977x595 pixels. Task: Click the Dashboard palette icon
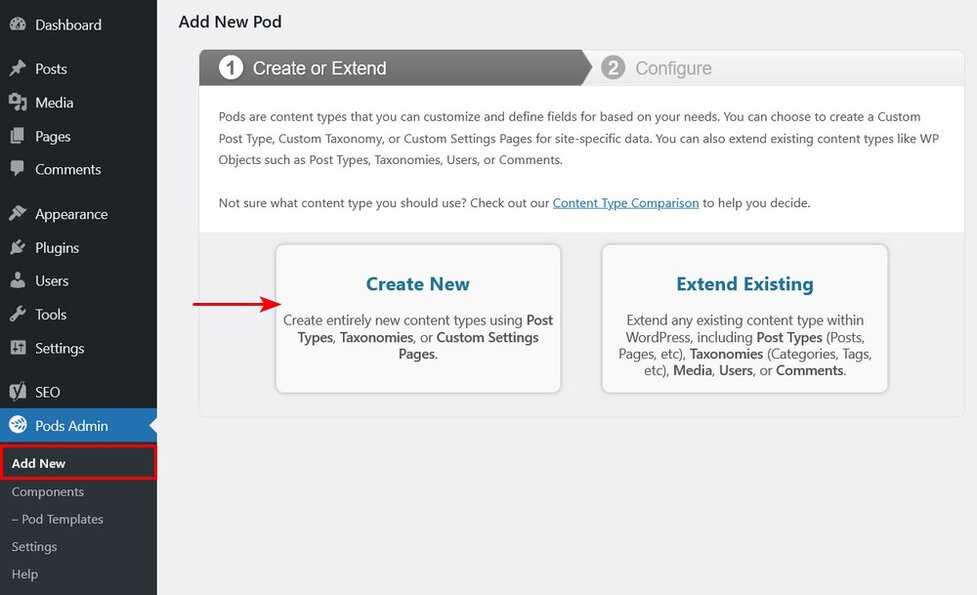[x=17, y=24]
